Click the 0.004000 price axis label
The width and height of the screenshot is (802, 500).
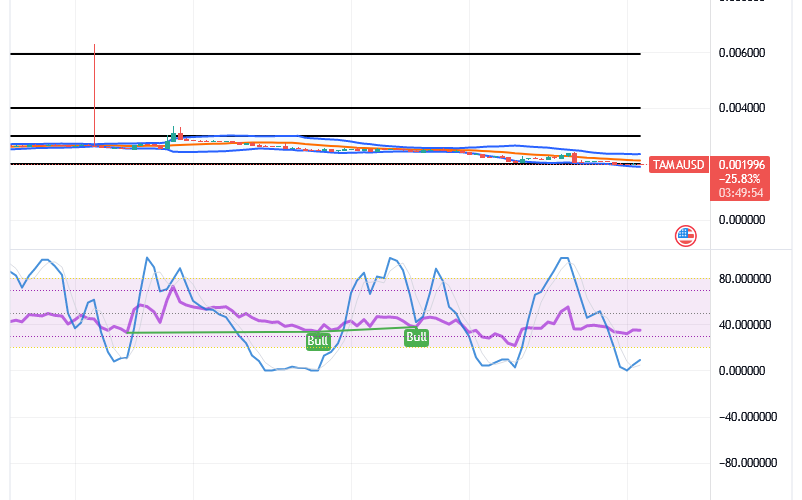(742, 107)
